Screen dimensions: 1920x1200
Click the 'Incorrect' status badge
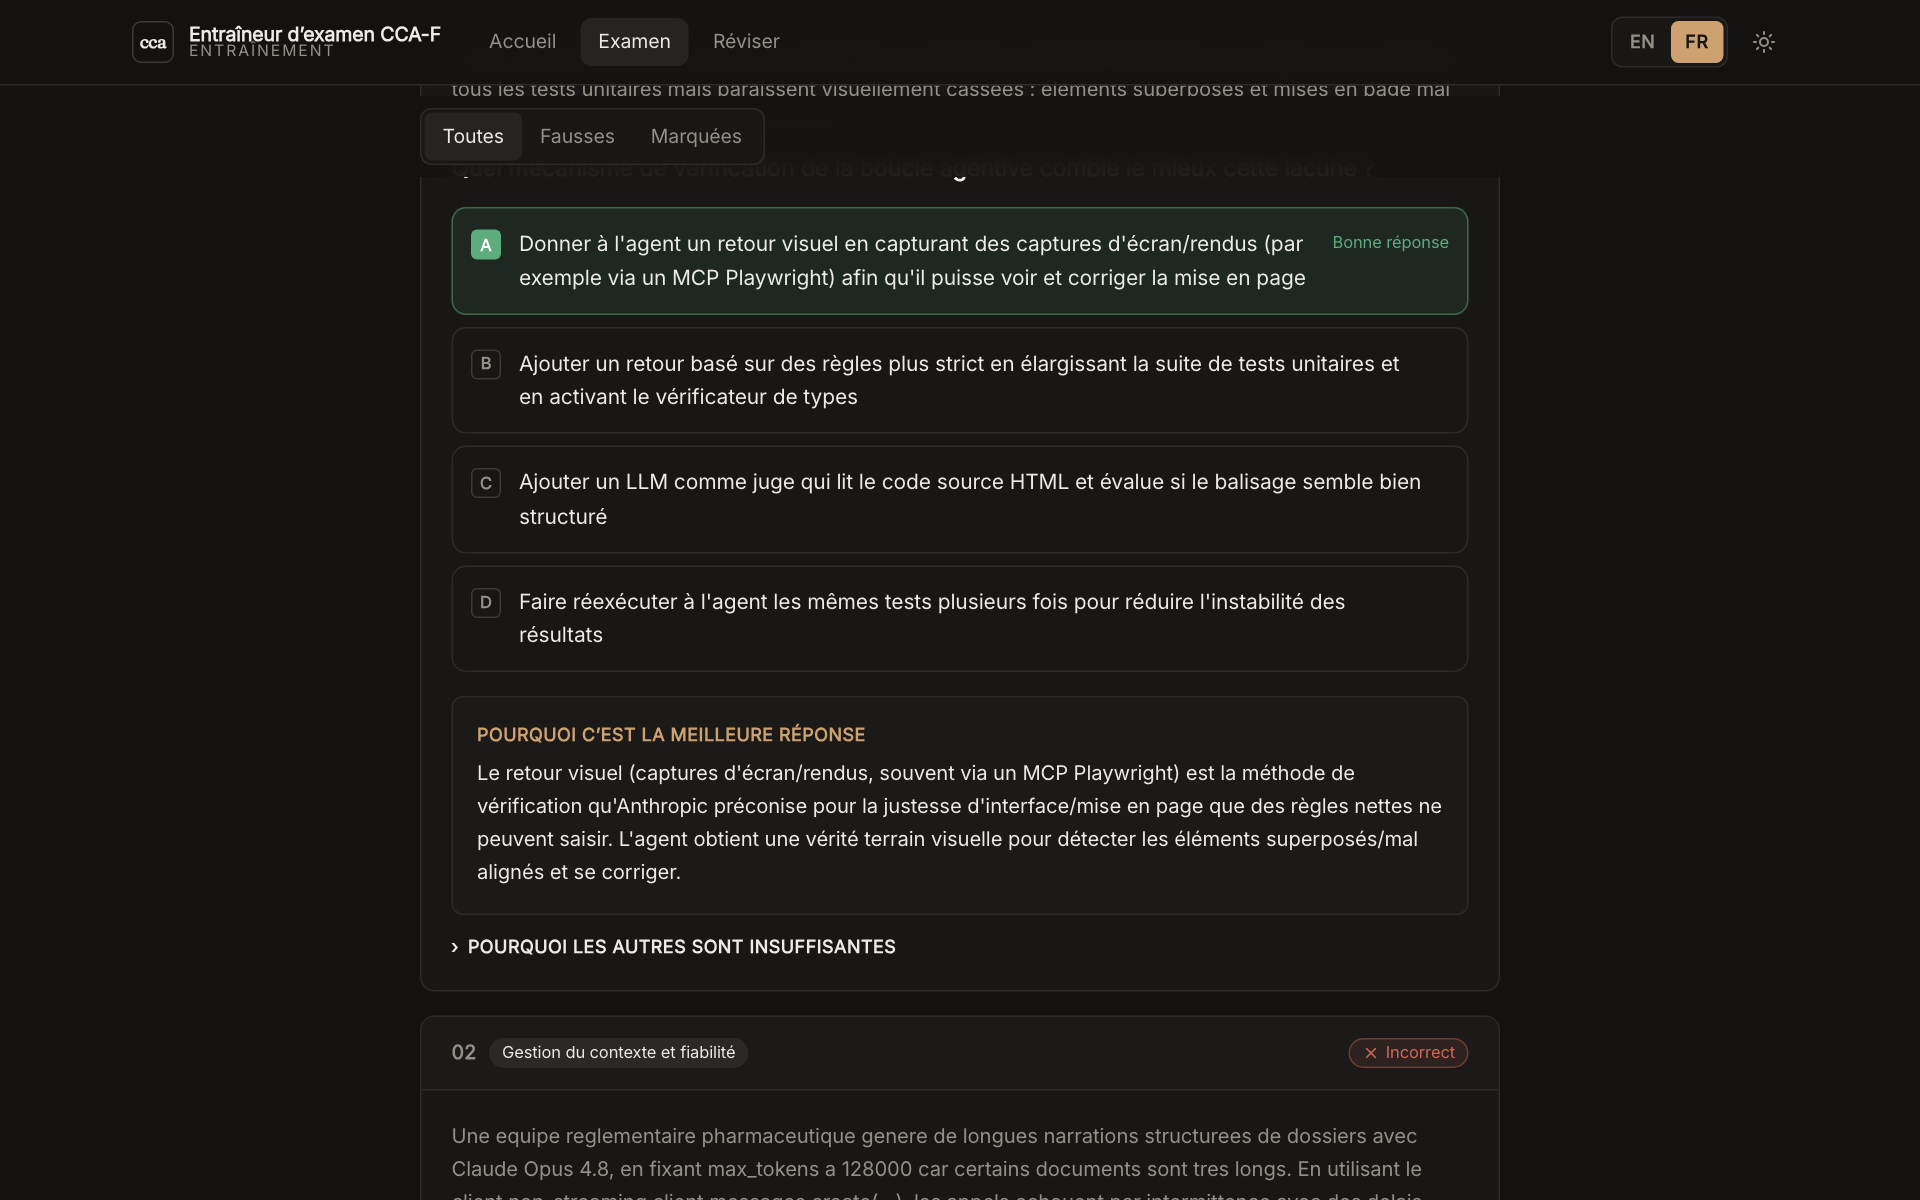(1408, 1053)
